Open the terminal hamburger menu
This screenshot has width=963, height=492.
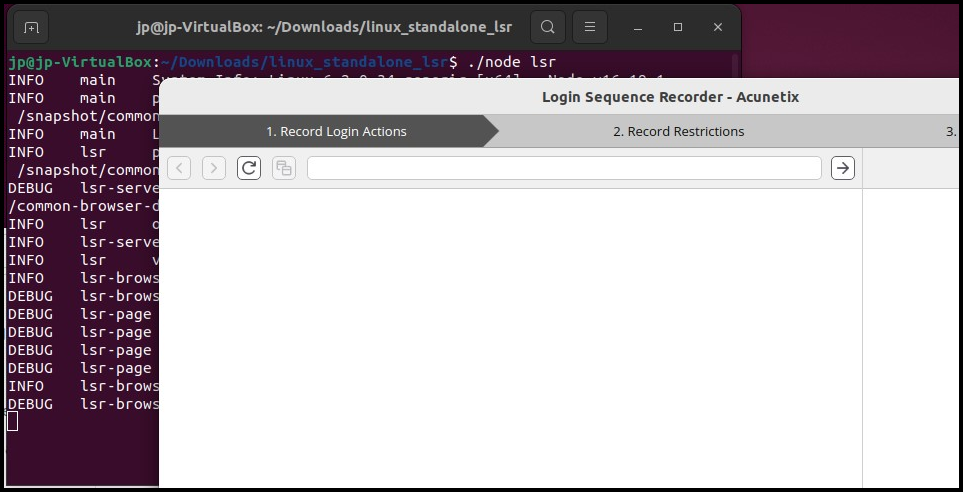click(x=590, y=27)
